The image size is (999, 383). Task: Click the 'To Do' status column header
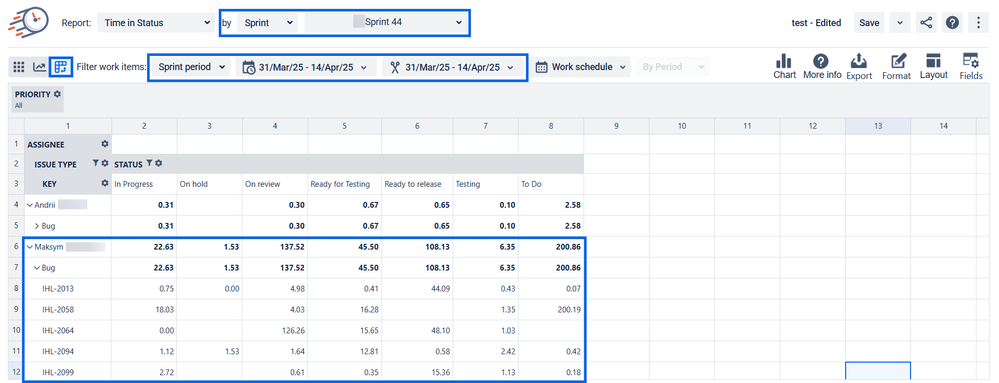click(551, 184)
